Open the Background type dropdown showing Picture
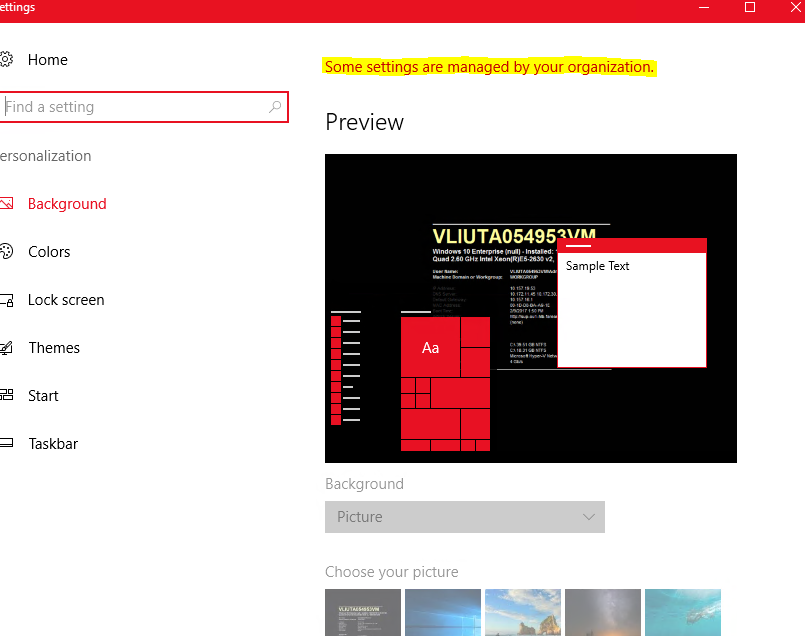The image size is (805, 636). (465, 517)
